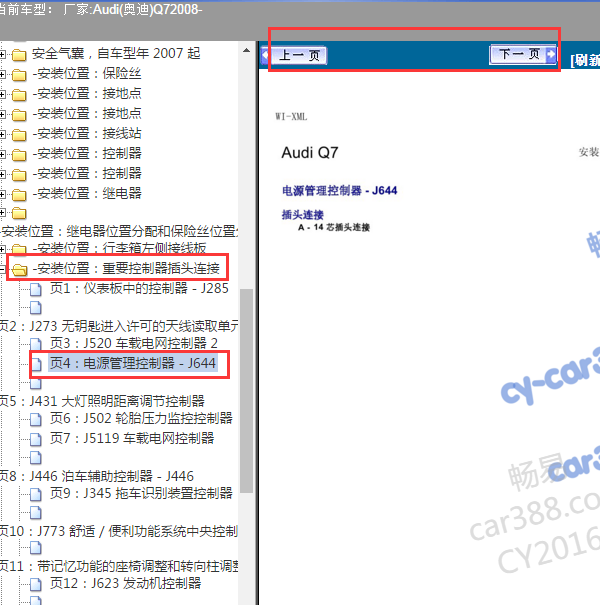Expand the 行李箱左侧接线板 folder
Image resolution: width=600 pixels, height=605 pixels.
[x=2, y=249]
